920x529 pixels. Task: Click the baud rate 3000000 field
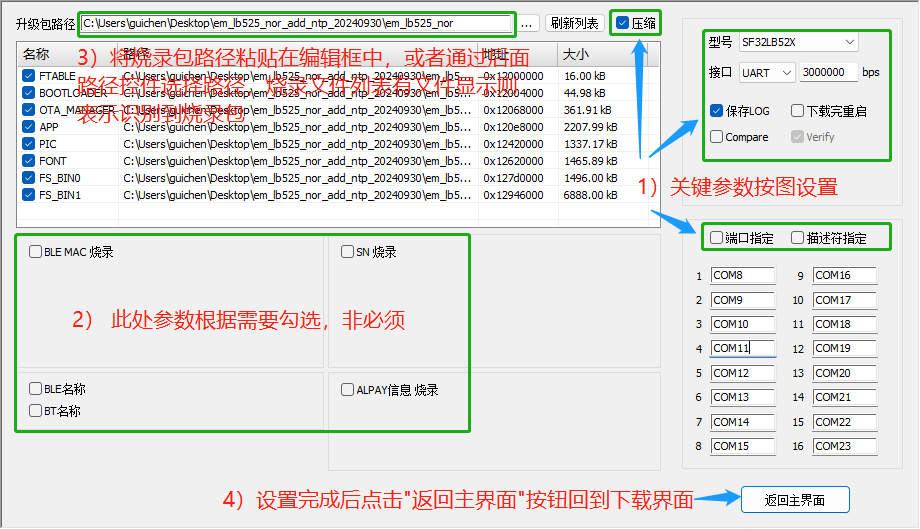(x=828, y=73)
